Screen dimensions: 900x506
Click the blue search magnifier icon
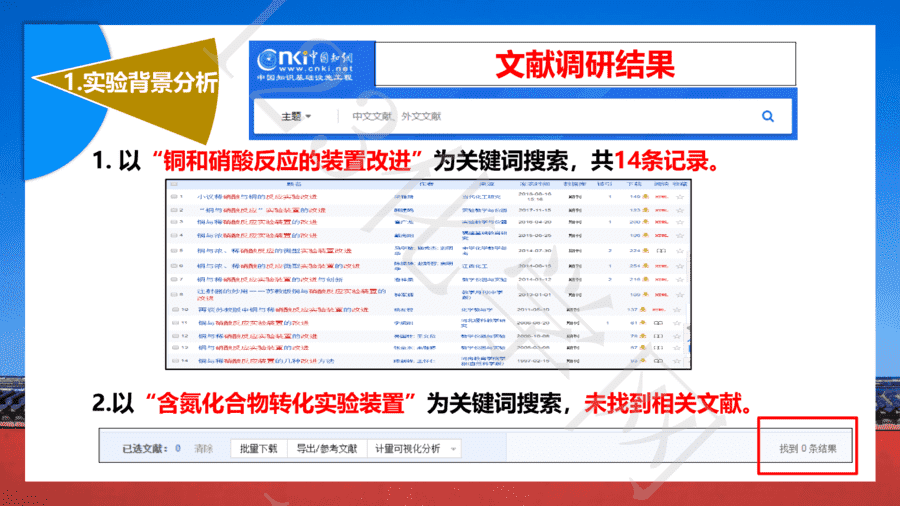tap(767, 116)
